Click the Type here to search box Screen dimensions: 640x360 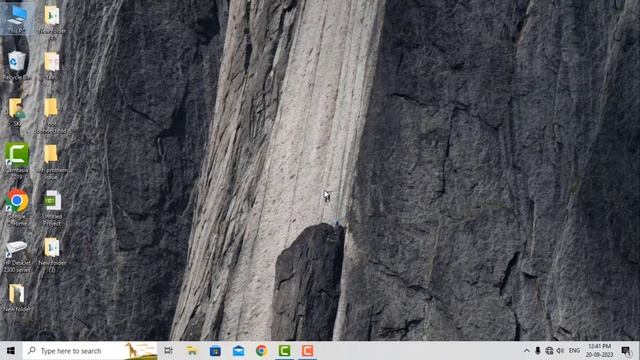(90, 351)
